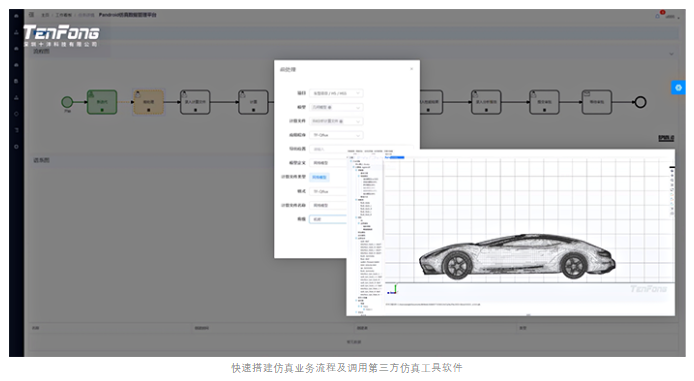Image resolution: width=694 pixels, height=381 pixels.
Task: Open the second dropdown in the dialog form
Action: point(336,107)
